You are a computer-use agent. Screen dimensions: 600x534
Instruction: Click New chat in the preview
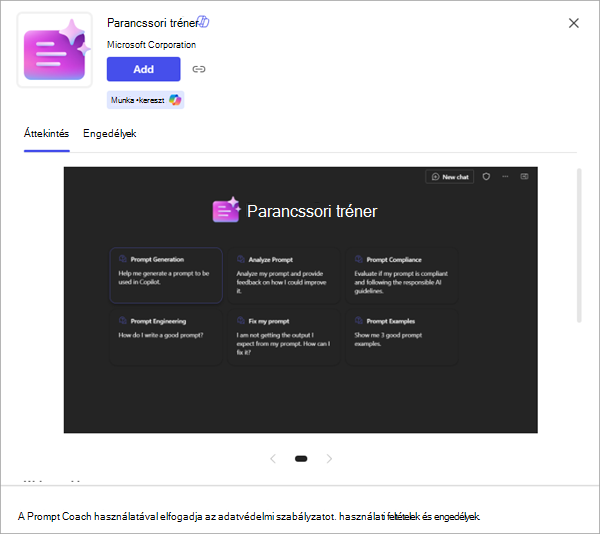pos(450,177)
